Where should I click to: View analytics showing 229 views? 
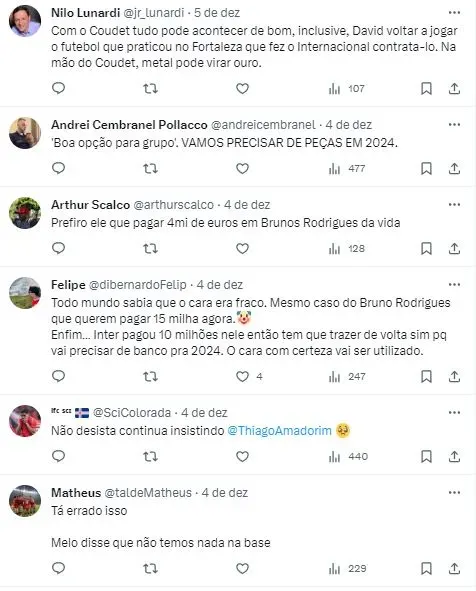(x=347, y=568)
